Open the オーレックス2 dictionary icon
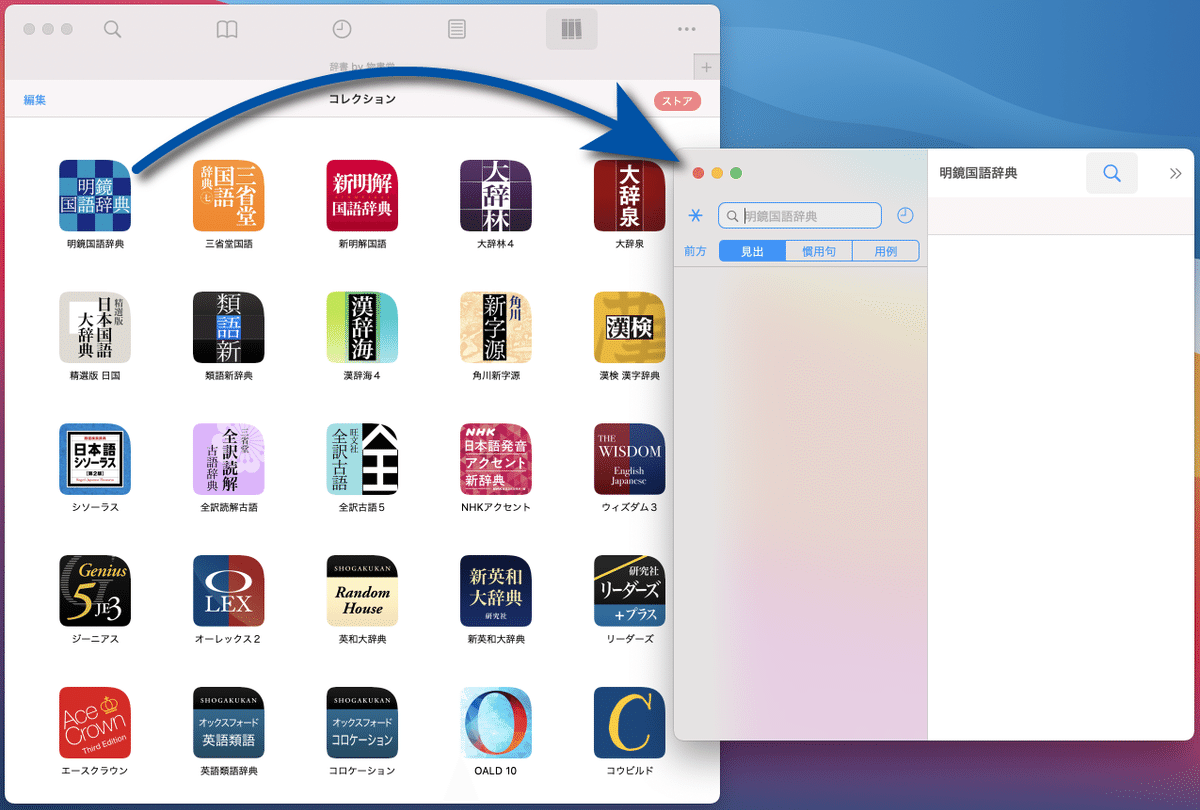1200x810 pixels. pos(228,591)
